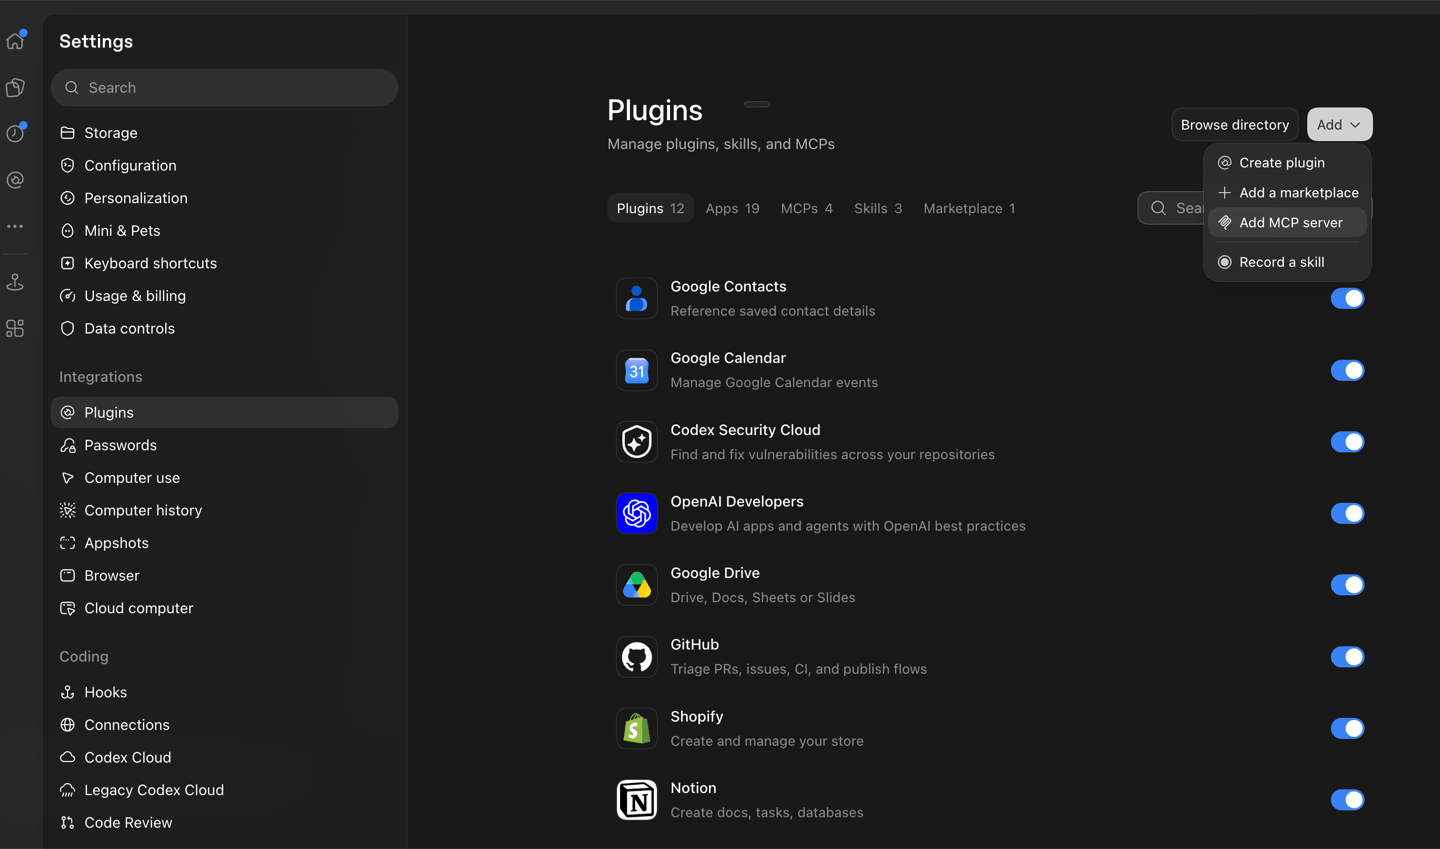The image size is (1440, 849).
Task: Open Usage & billing in the sidebar
Action: (x=224, y=296)
